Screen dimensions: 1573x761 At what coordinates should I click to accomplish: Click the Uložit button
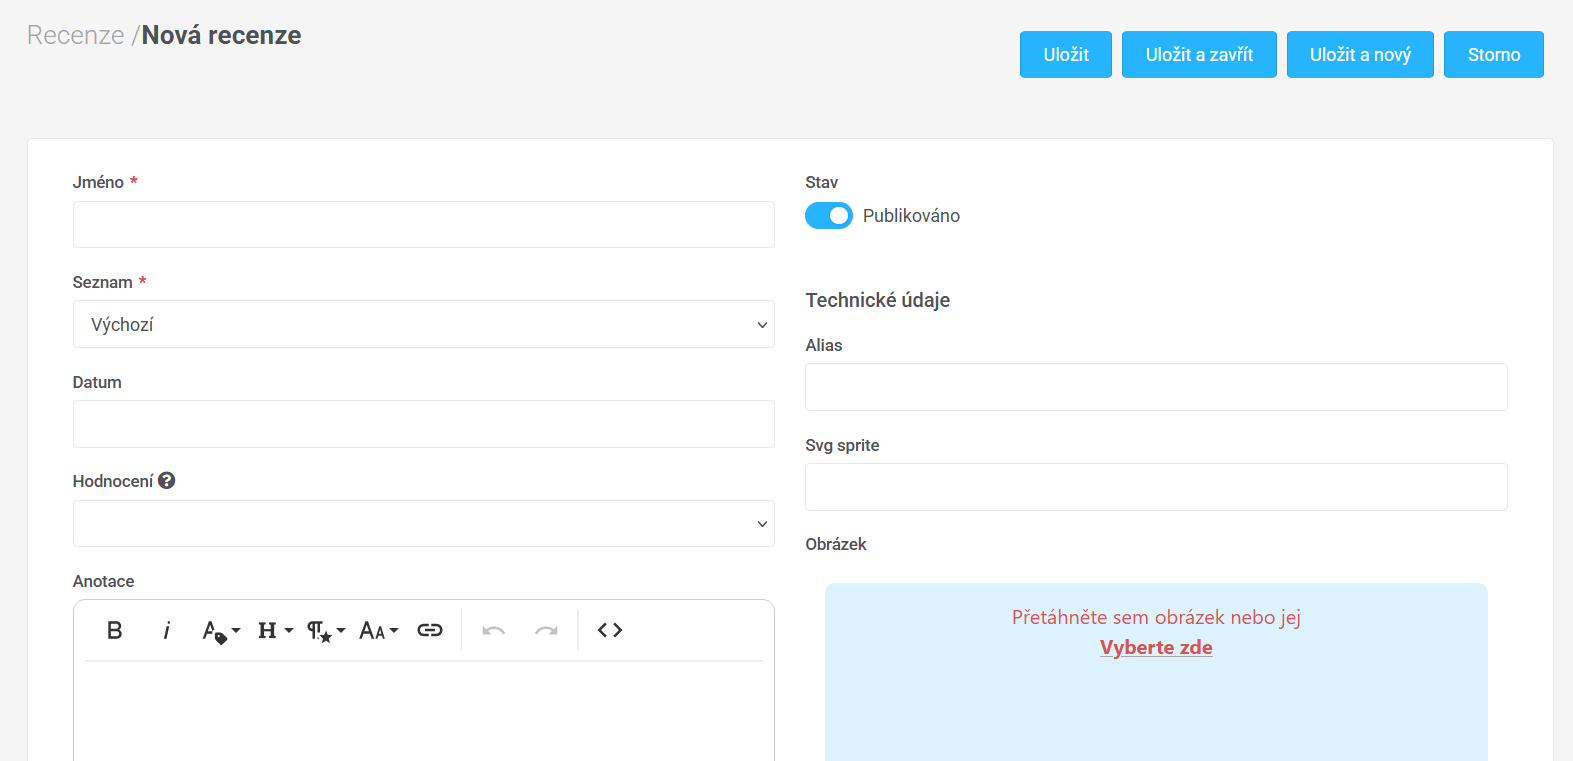[1065, 55]
